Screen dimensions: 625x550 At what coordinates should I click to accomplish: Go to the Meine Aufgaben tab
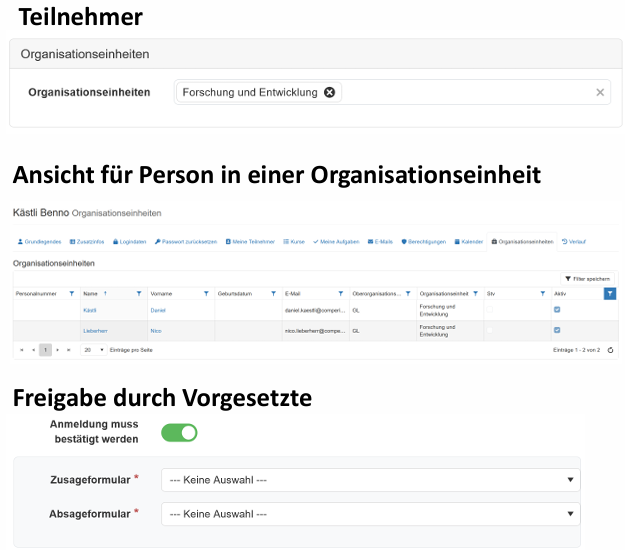click(336, 242)
